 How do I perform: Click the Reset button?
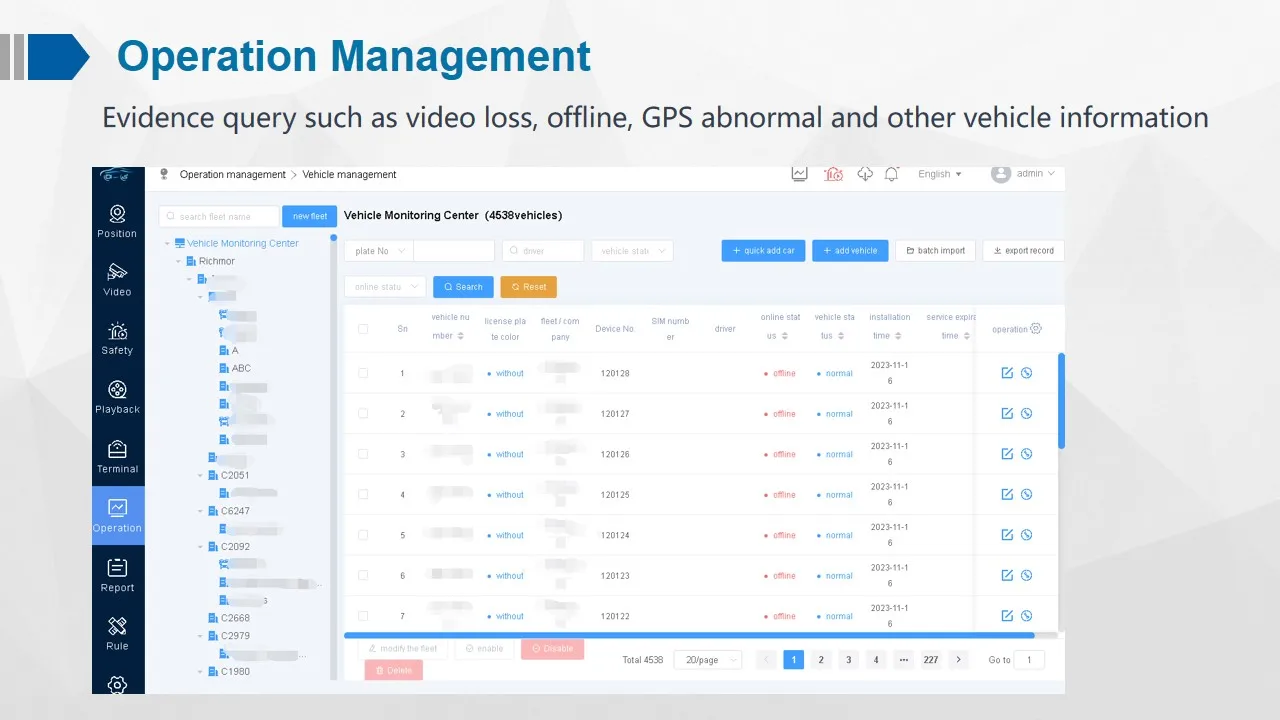529,287
